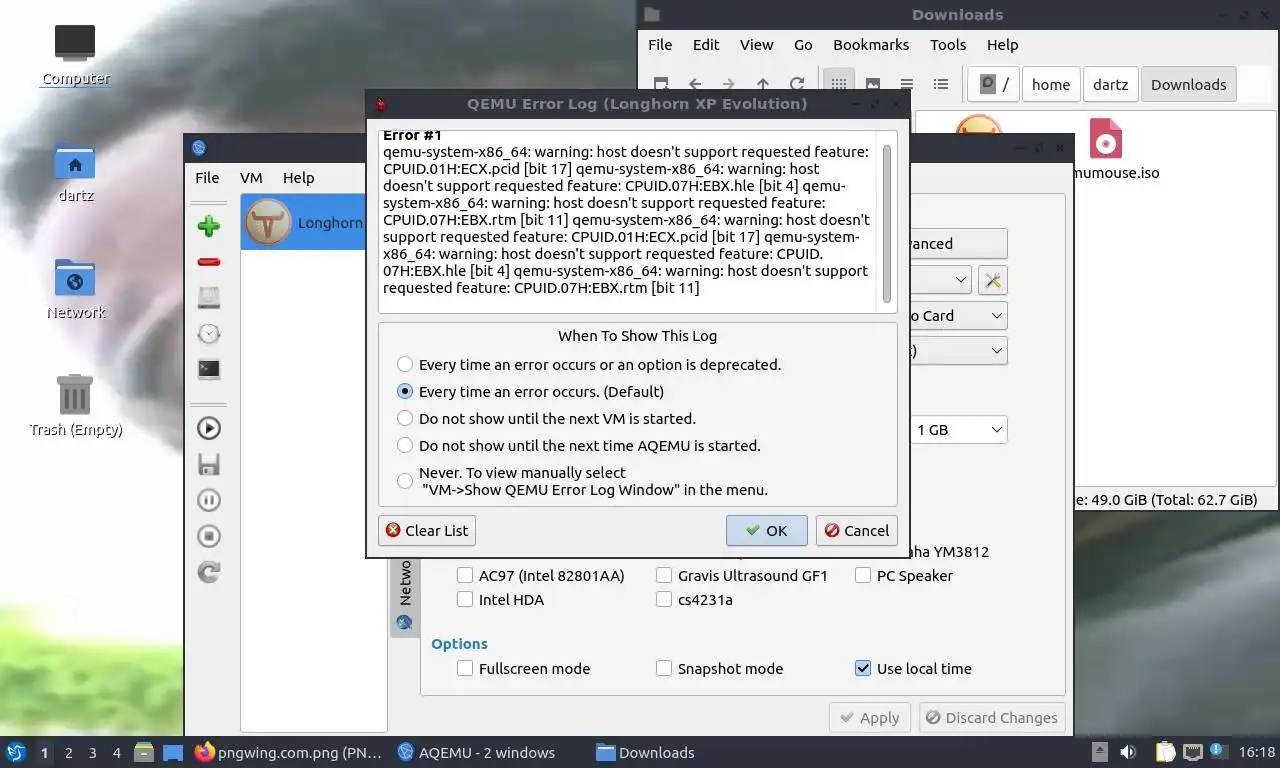Open Bookmarks menu in file manager
The height and width of the screenshot is (768, 1280).
(871, 45)
